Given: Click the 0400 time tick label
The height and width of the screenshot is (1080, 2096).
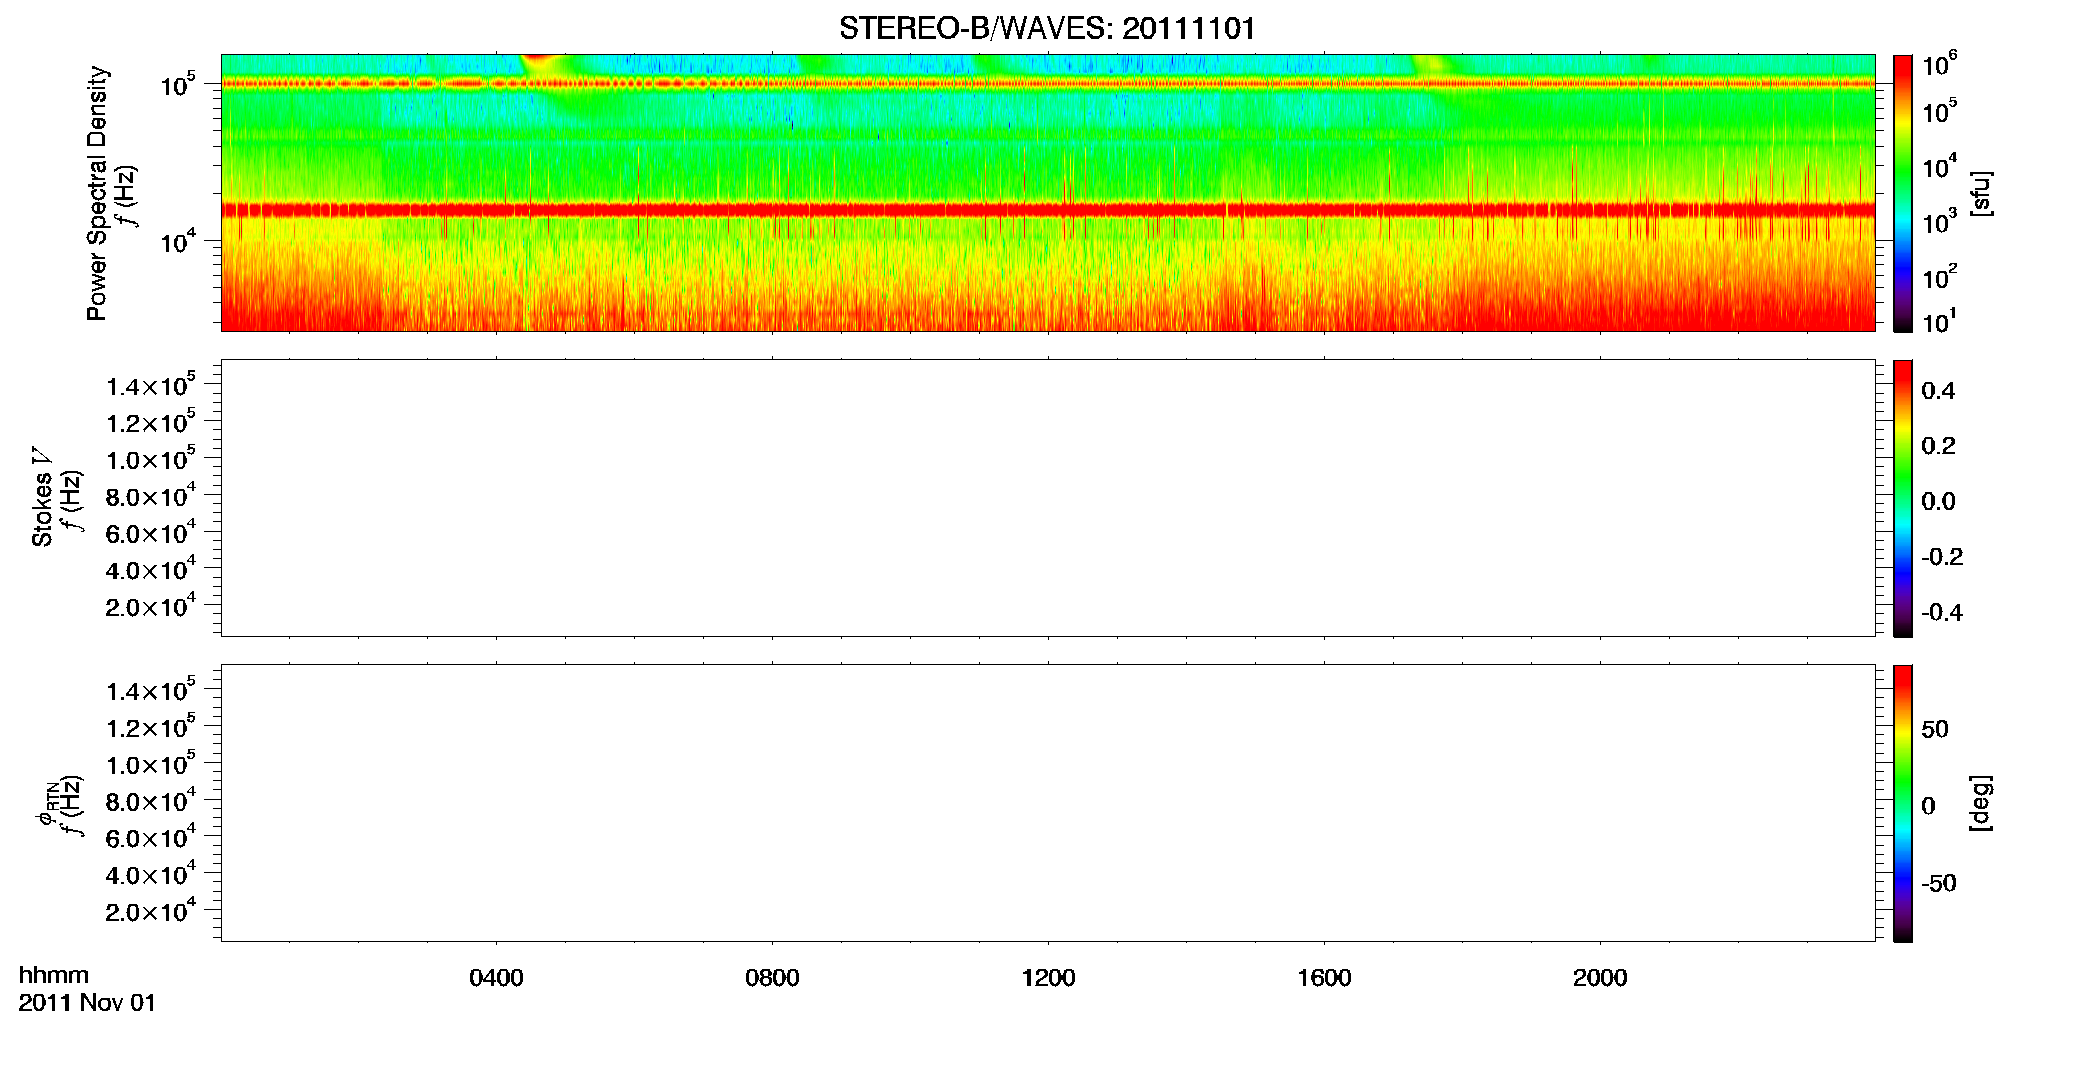Looking at the screenshot, I should (496, 978).
